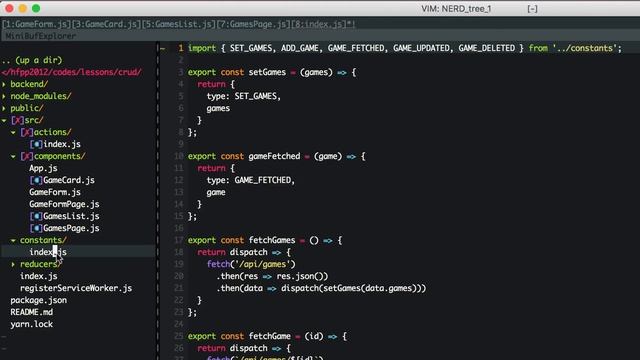Viewport: 640px width, 360px height.
Task: Click 'res.json()' on line 20
Action: pos(302,276)
